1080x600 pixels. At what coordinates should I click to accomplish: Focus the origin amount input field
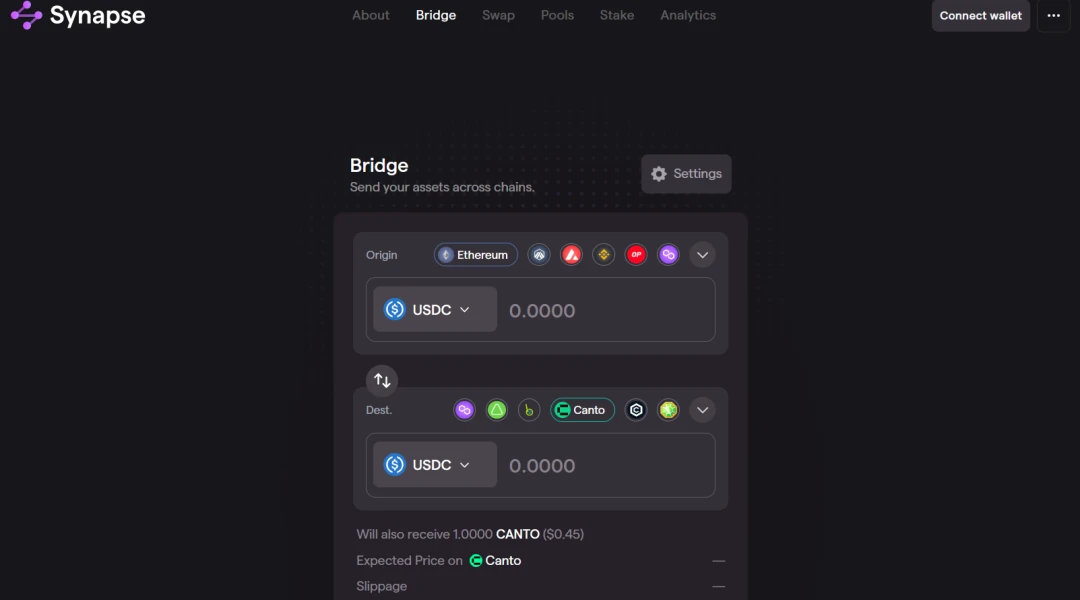(607, 310)
